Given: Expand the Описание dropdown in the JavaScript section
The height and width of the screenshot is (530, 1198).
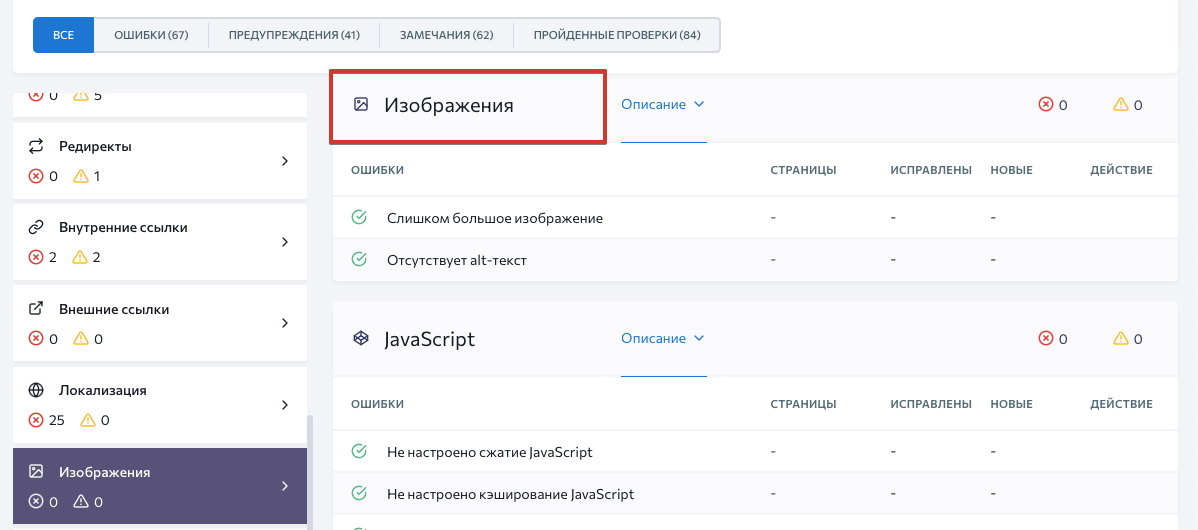Looking at the screenshot, I should (x=663, y=339).
